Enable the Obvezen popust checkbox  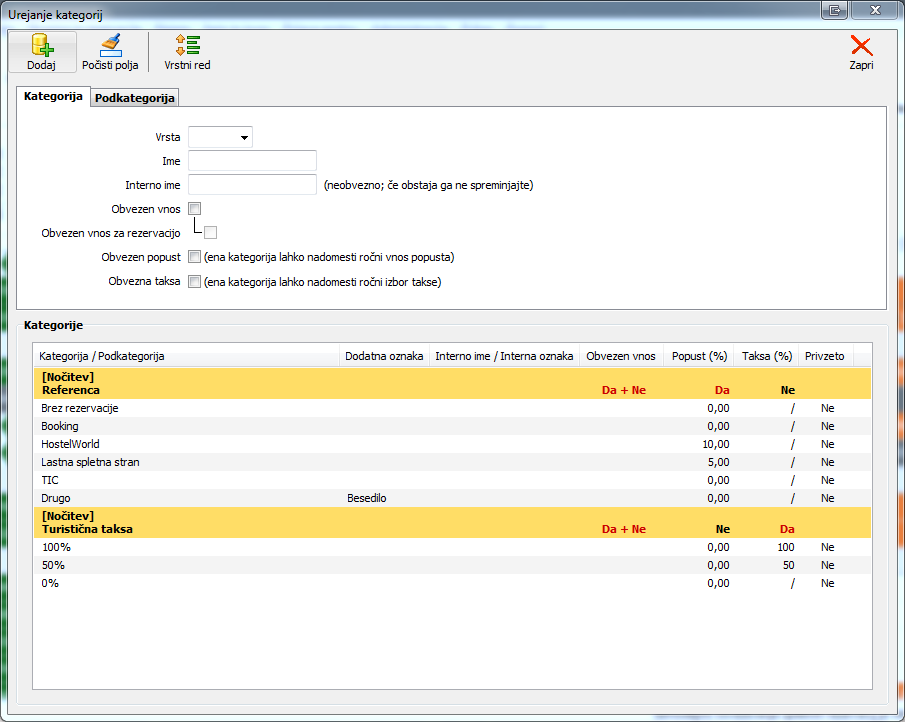coord(195,257)
